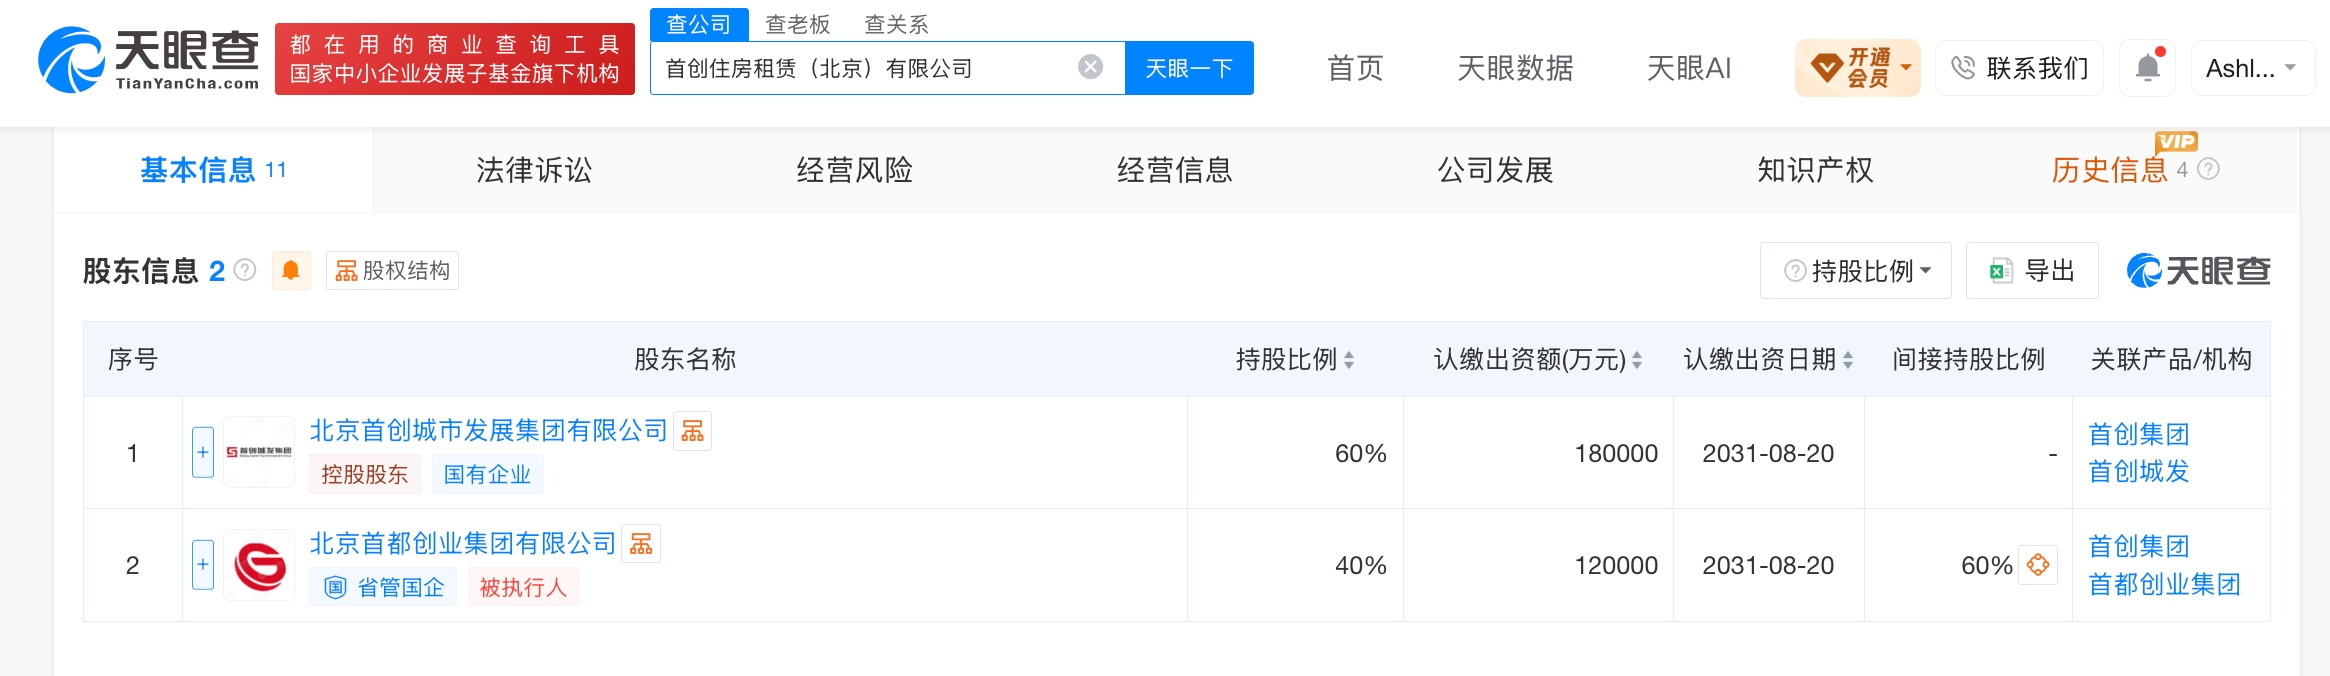Screen dimensions: 2330x676
Task: Click the 国有企业 tag
Action: (x=487, y=474)
